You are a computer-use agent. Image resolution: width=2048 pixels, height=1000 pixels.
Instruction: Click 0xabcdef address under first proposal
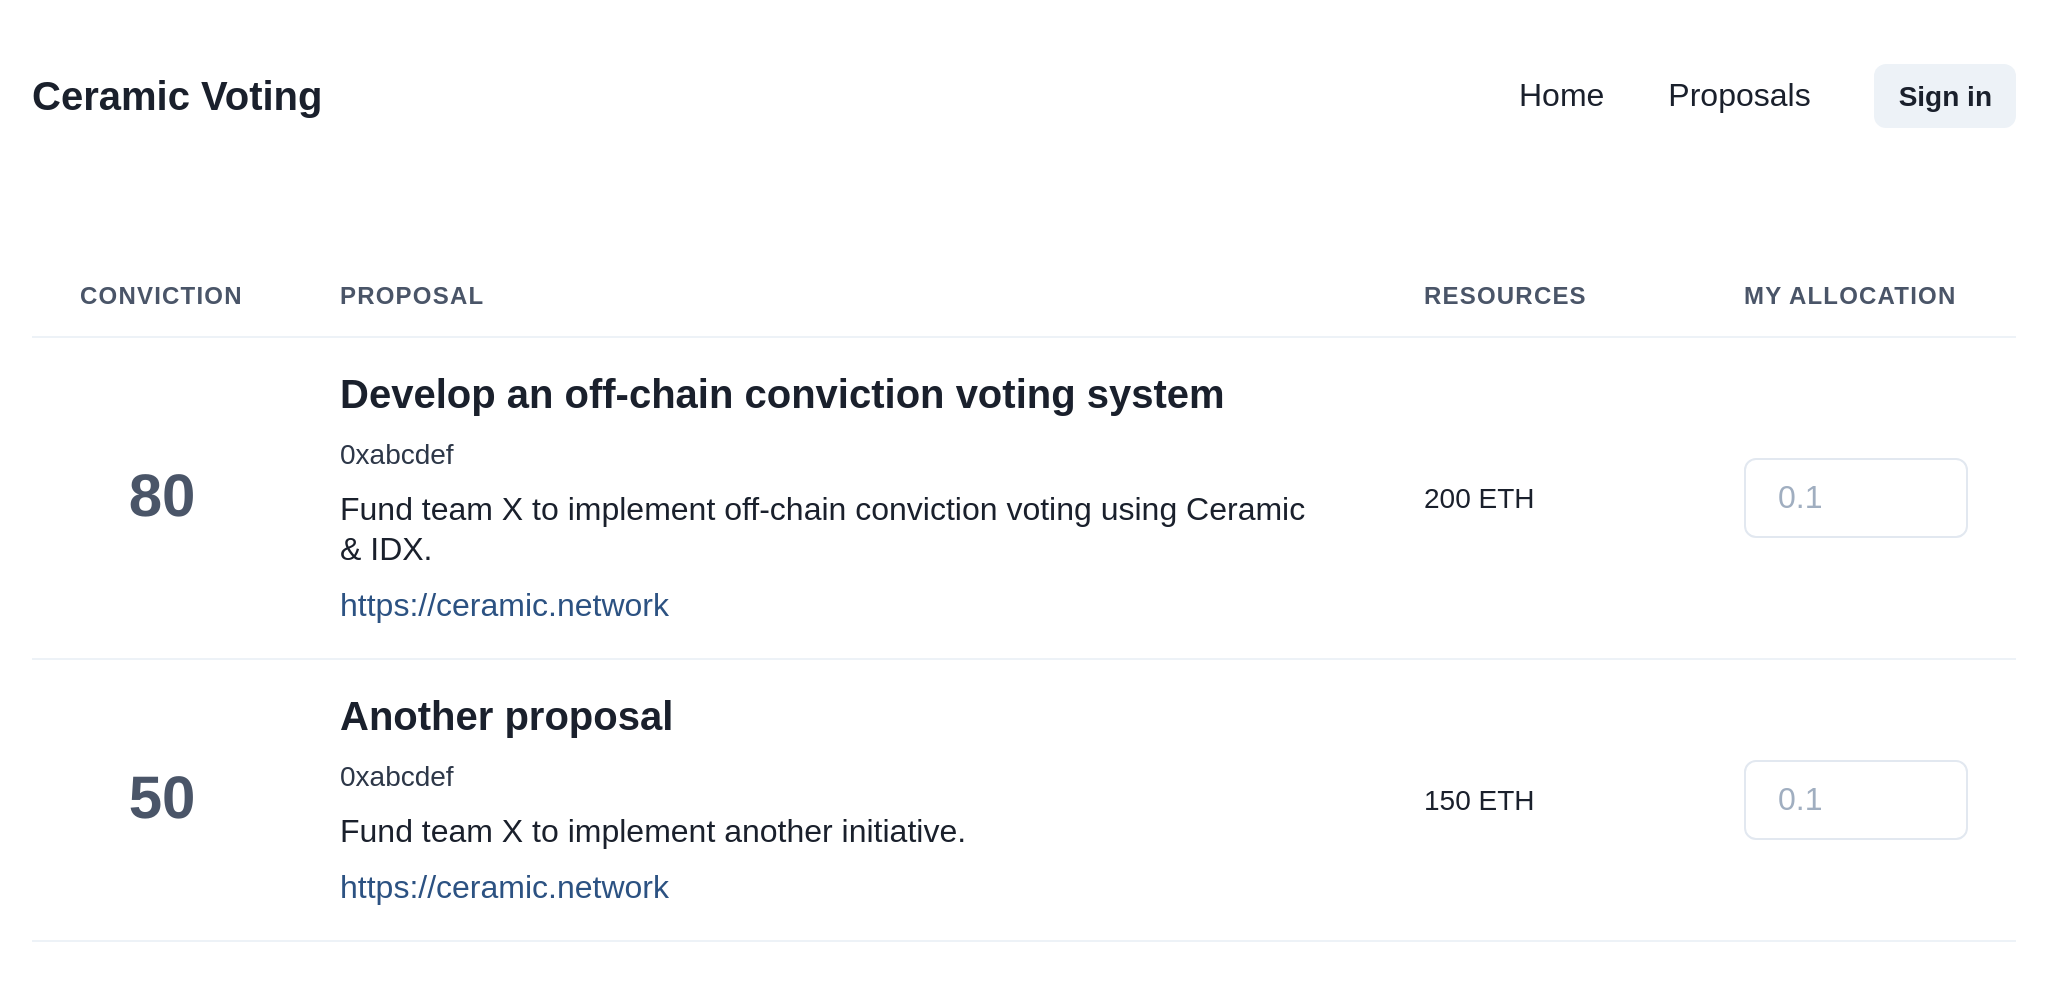pos(396,455)
